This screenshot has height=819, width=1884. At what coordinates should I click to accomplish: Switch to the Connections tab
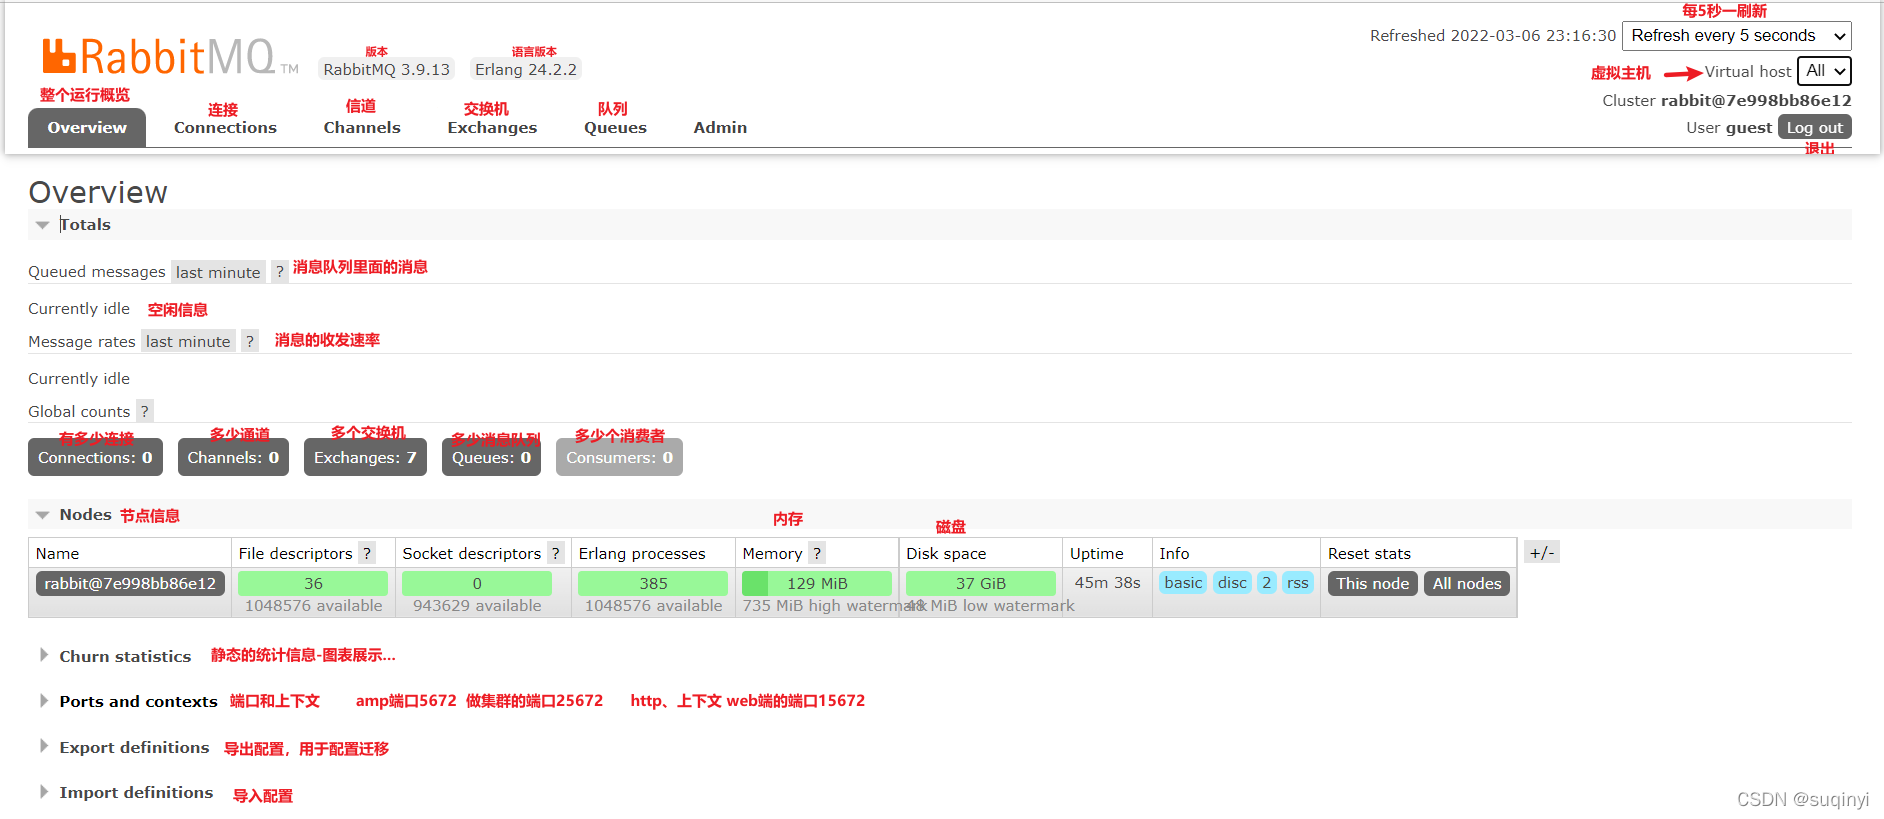225,128
